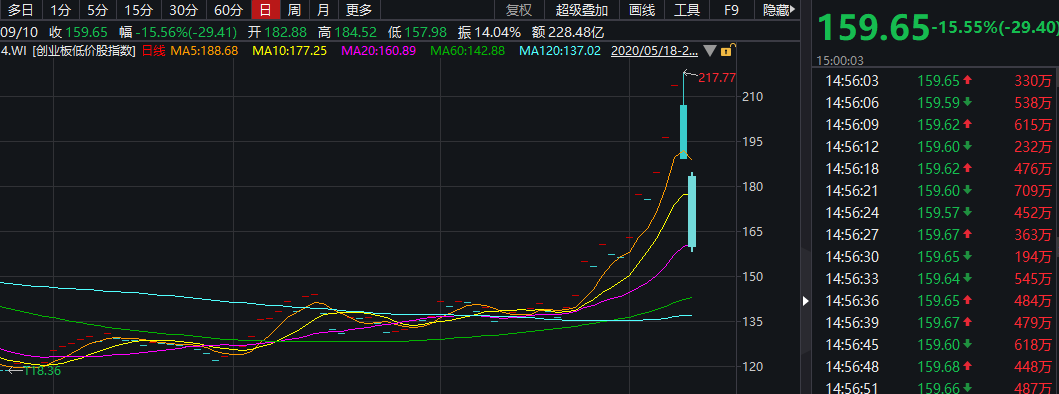
Task: Open the 复权 price adjustment option
Action: point(519,10)
